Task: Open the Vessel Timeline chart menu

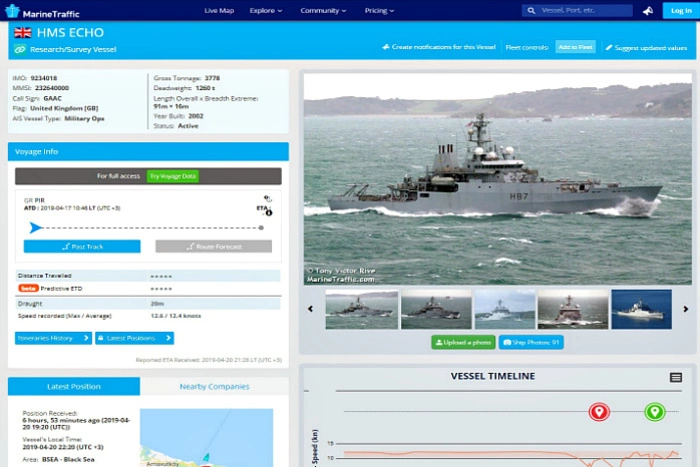Action: point(676,378)
